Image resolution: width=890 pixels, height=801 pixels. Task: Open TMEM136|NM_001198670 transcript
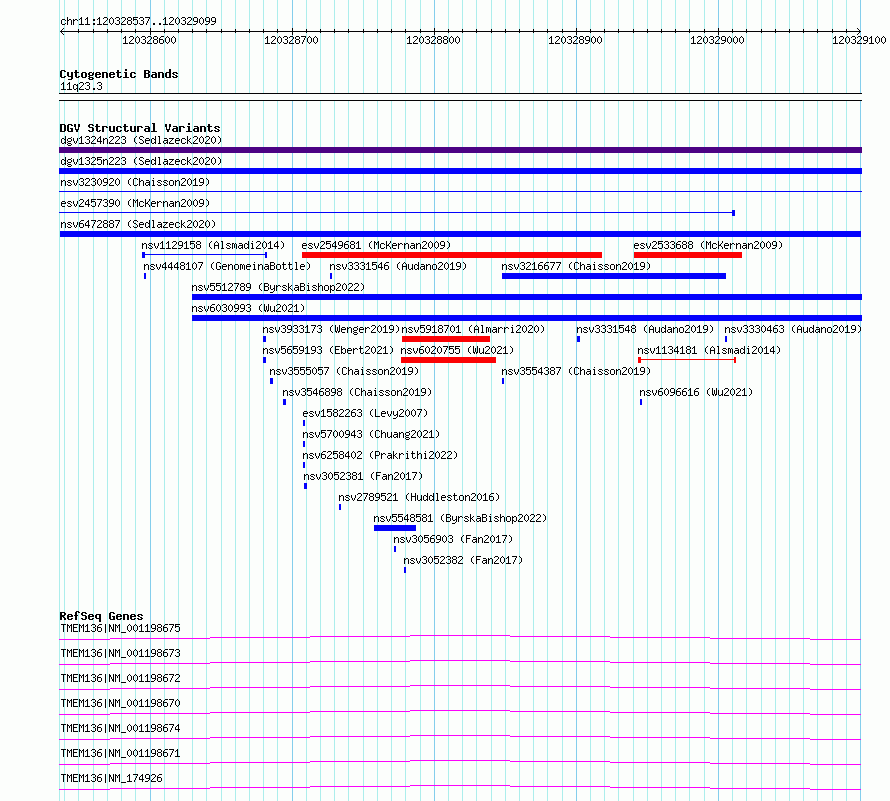[120, 703]
